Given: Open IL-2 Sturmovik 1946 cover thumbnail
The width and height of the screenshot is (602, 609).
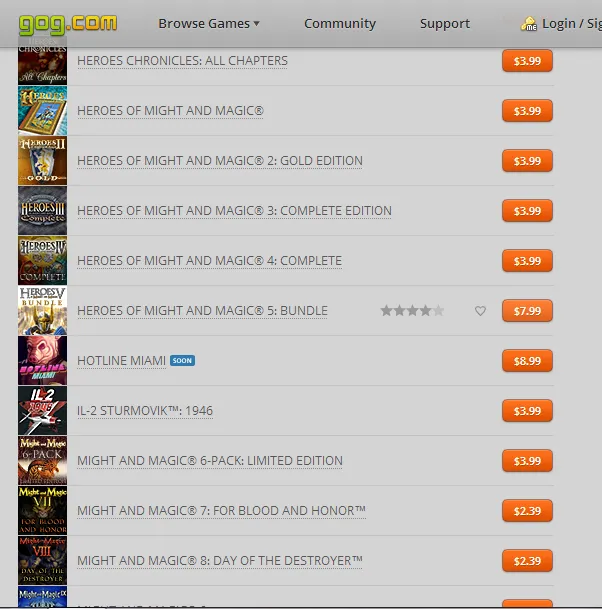Looking at the screenshot, I should (42, 411).
